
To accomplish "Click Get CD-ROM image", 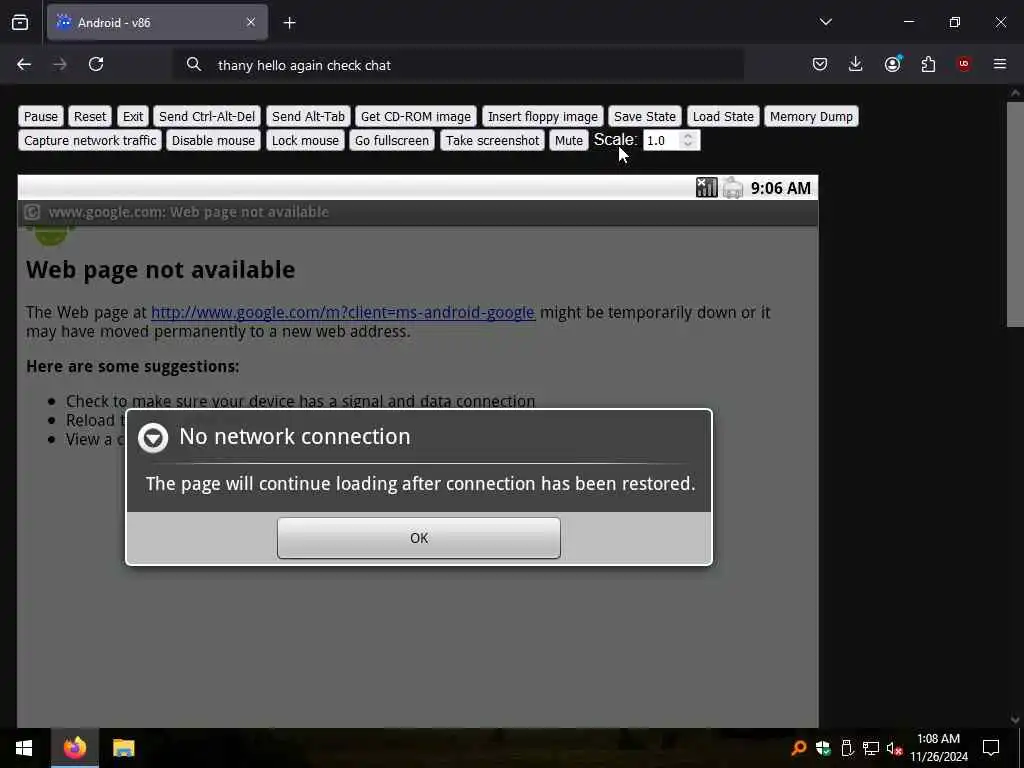I will click(415, 116).
